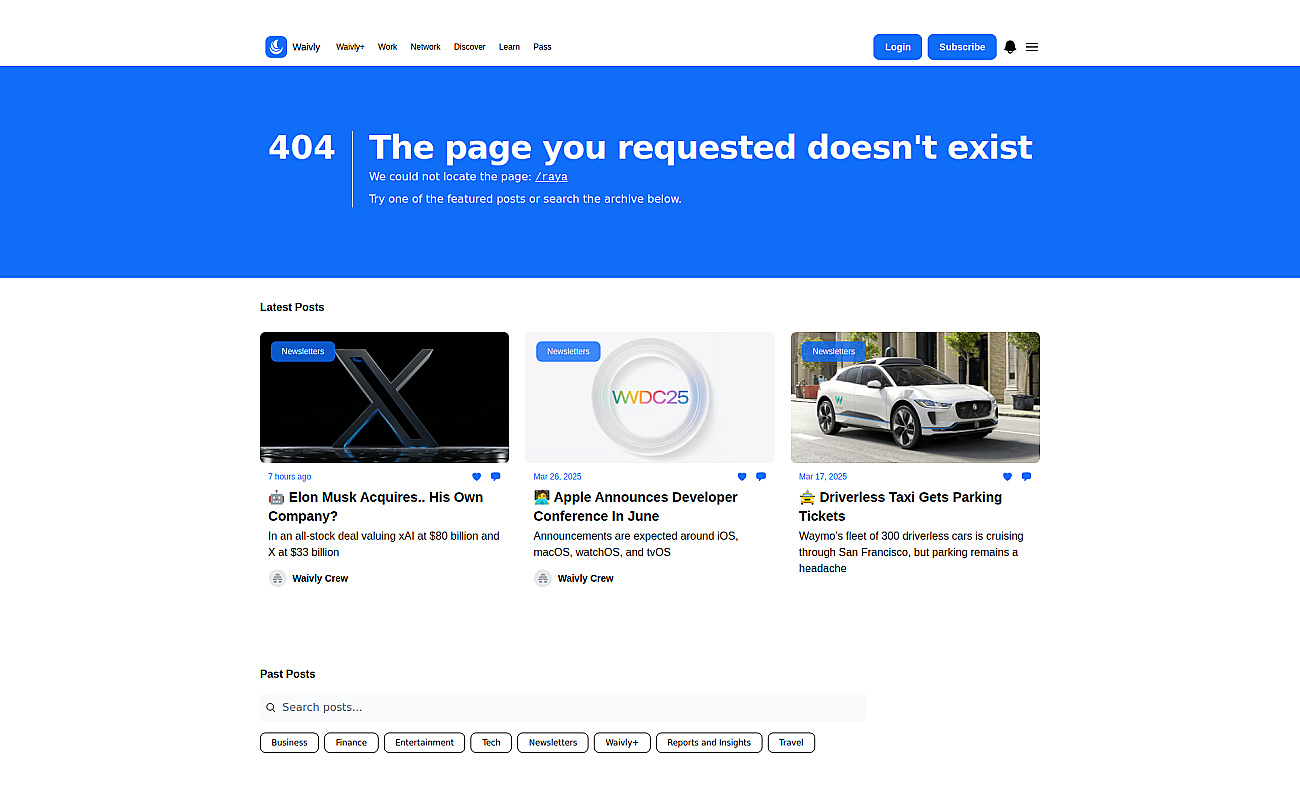Focus the Search posts input field
Image resolution: width=1300 pixels, height=788 pixels.
point(563,708)
